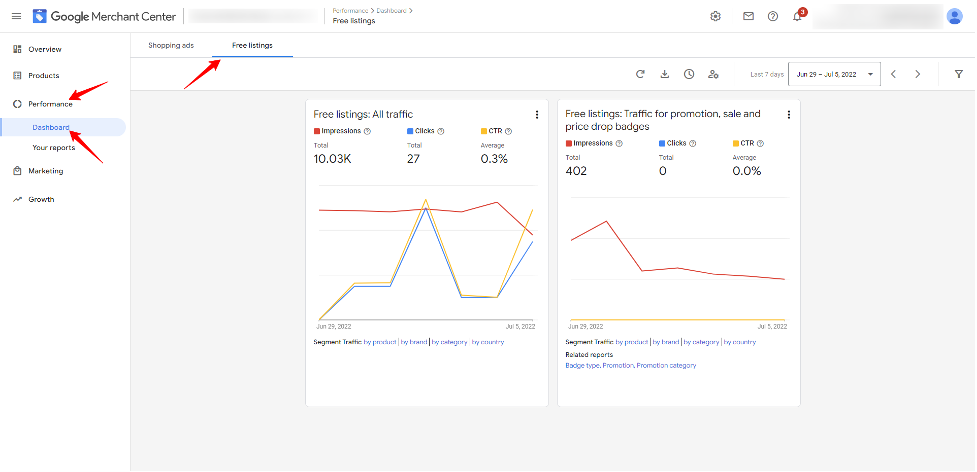Click red Impressions swatch in All traffic card
The image size is (977, 472).
click(x=317, y=131)
